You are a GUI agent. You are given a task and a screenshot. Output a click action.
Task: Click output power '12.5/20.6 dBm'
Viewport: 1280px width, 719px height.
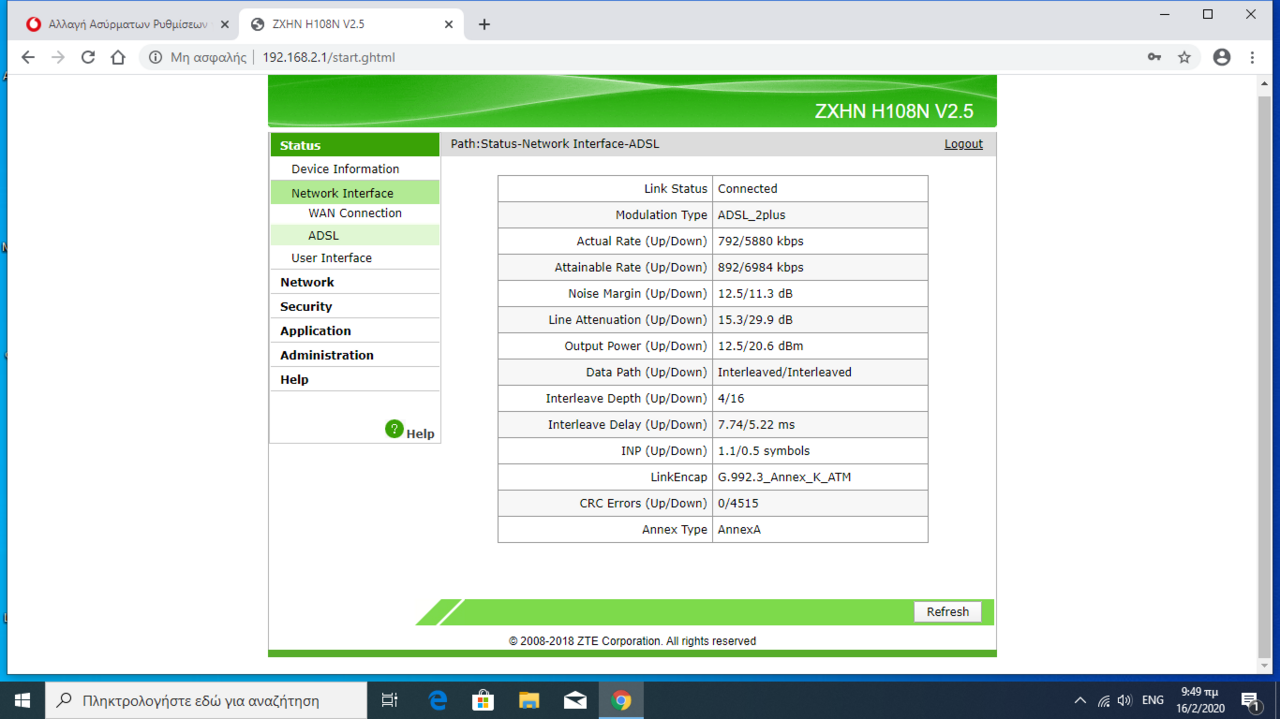(761, 346)
